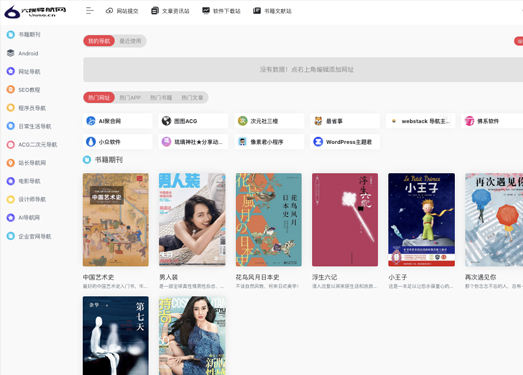This screenshot has width=523, height=375.
Task: Select the 我的导航 tab
Action: coord(99,41)
